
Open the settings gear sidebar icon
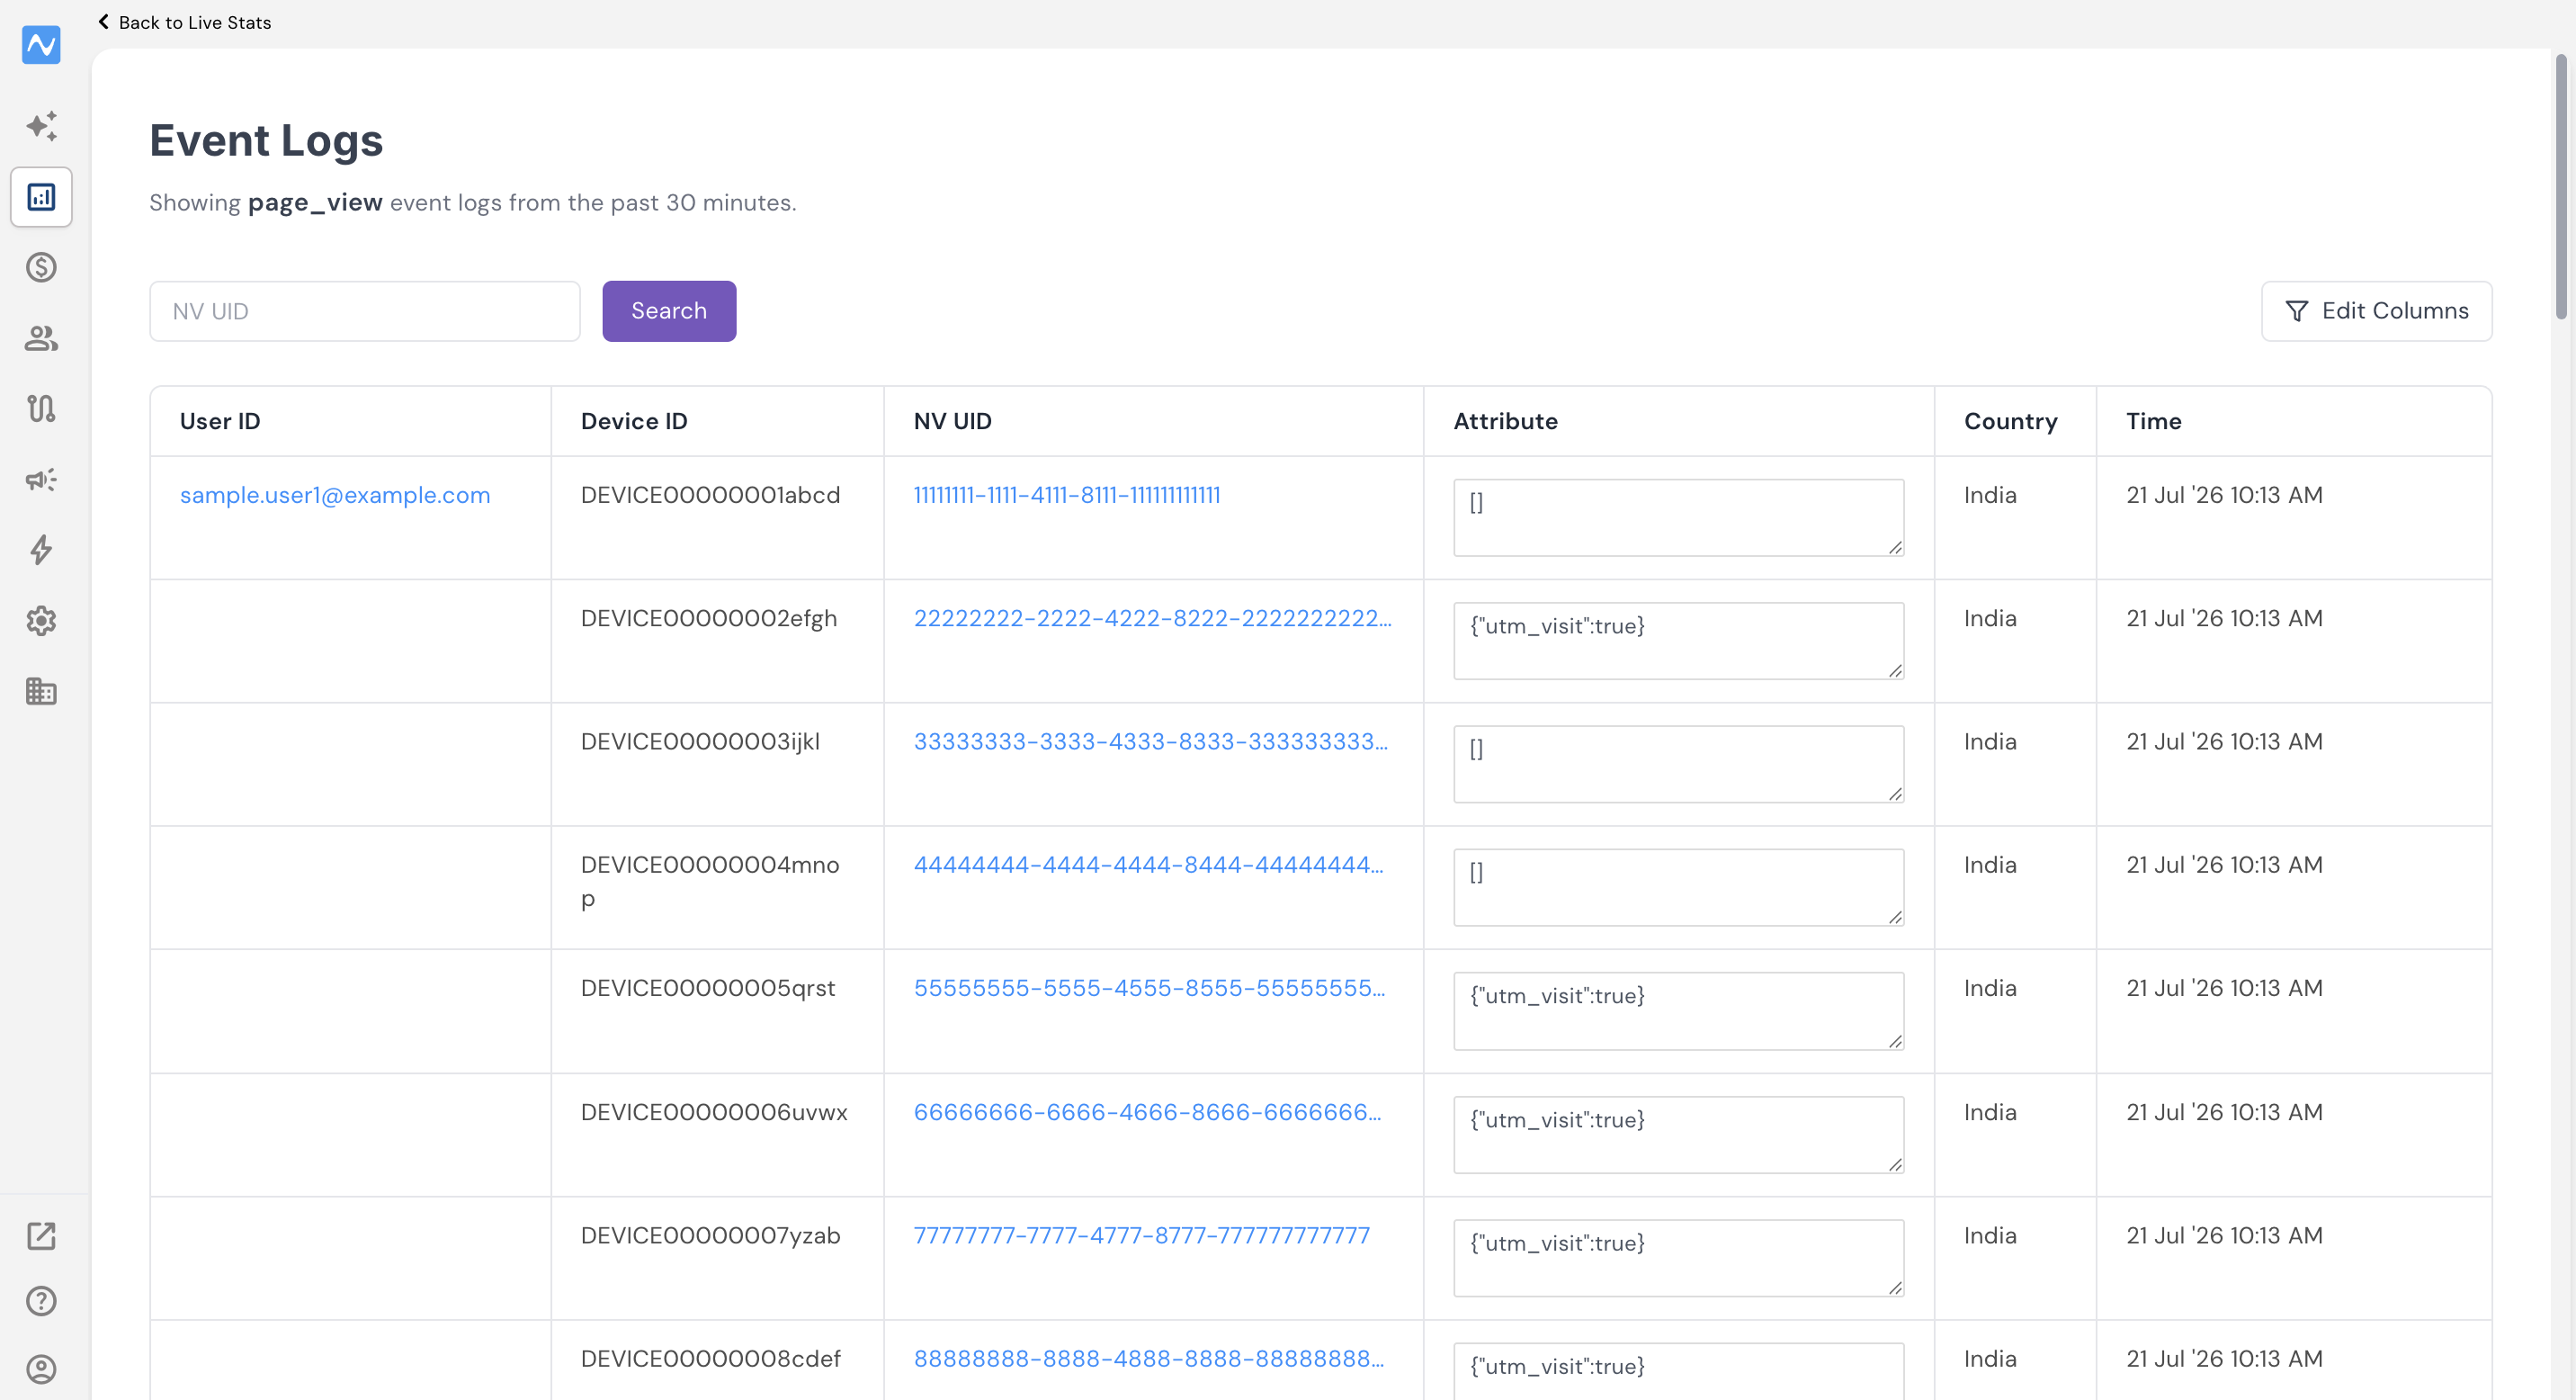coord(41,621)
